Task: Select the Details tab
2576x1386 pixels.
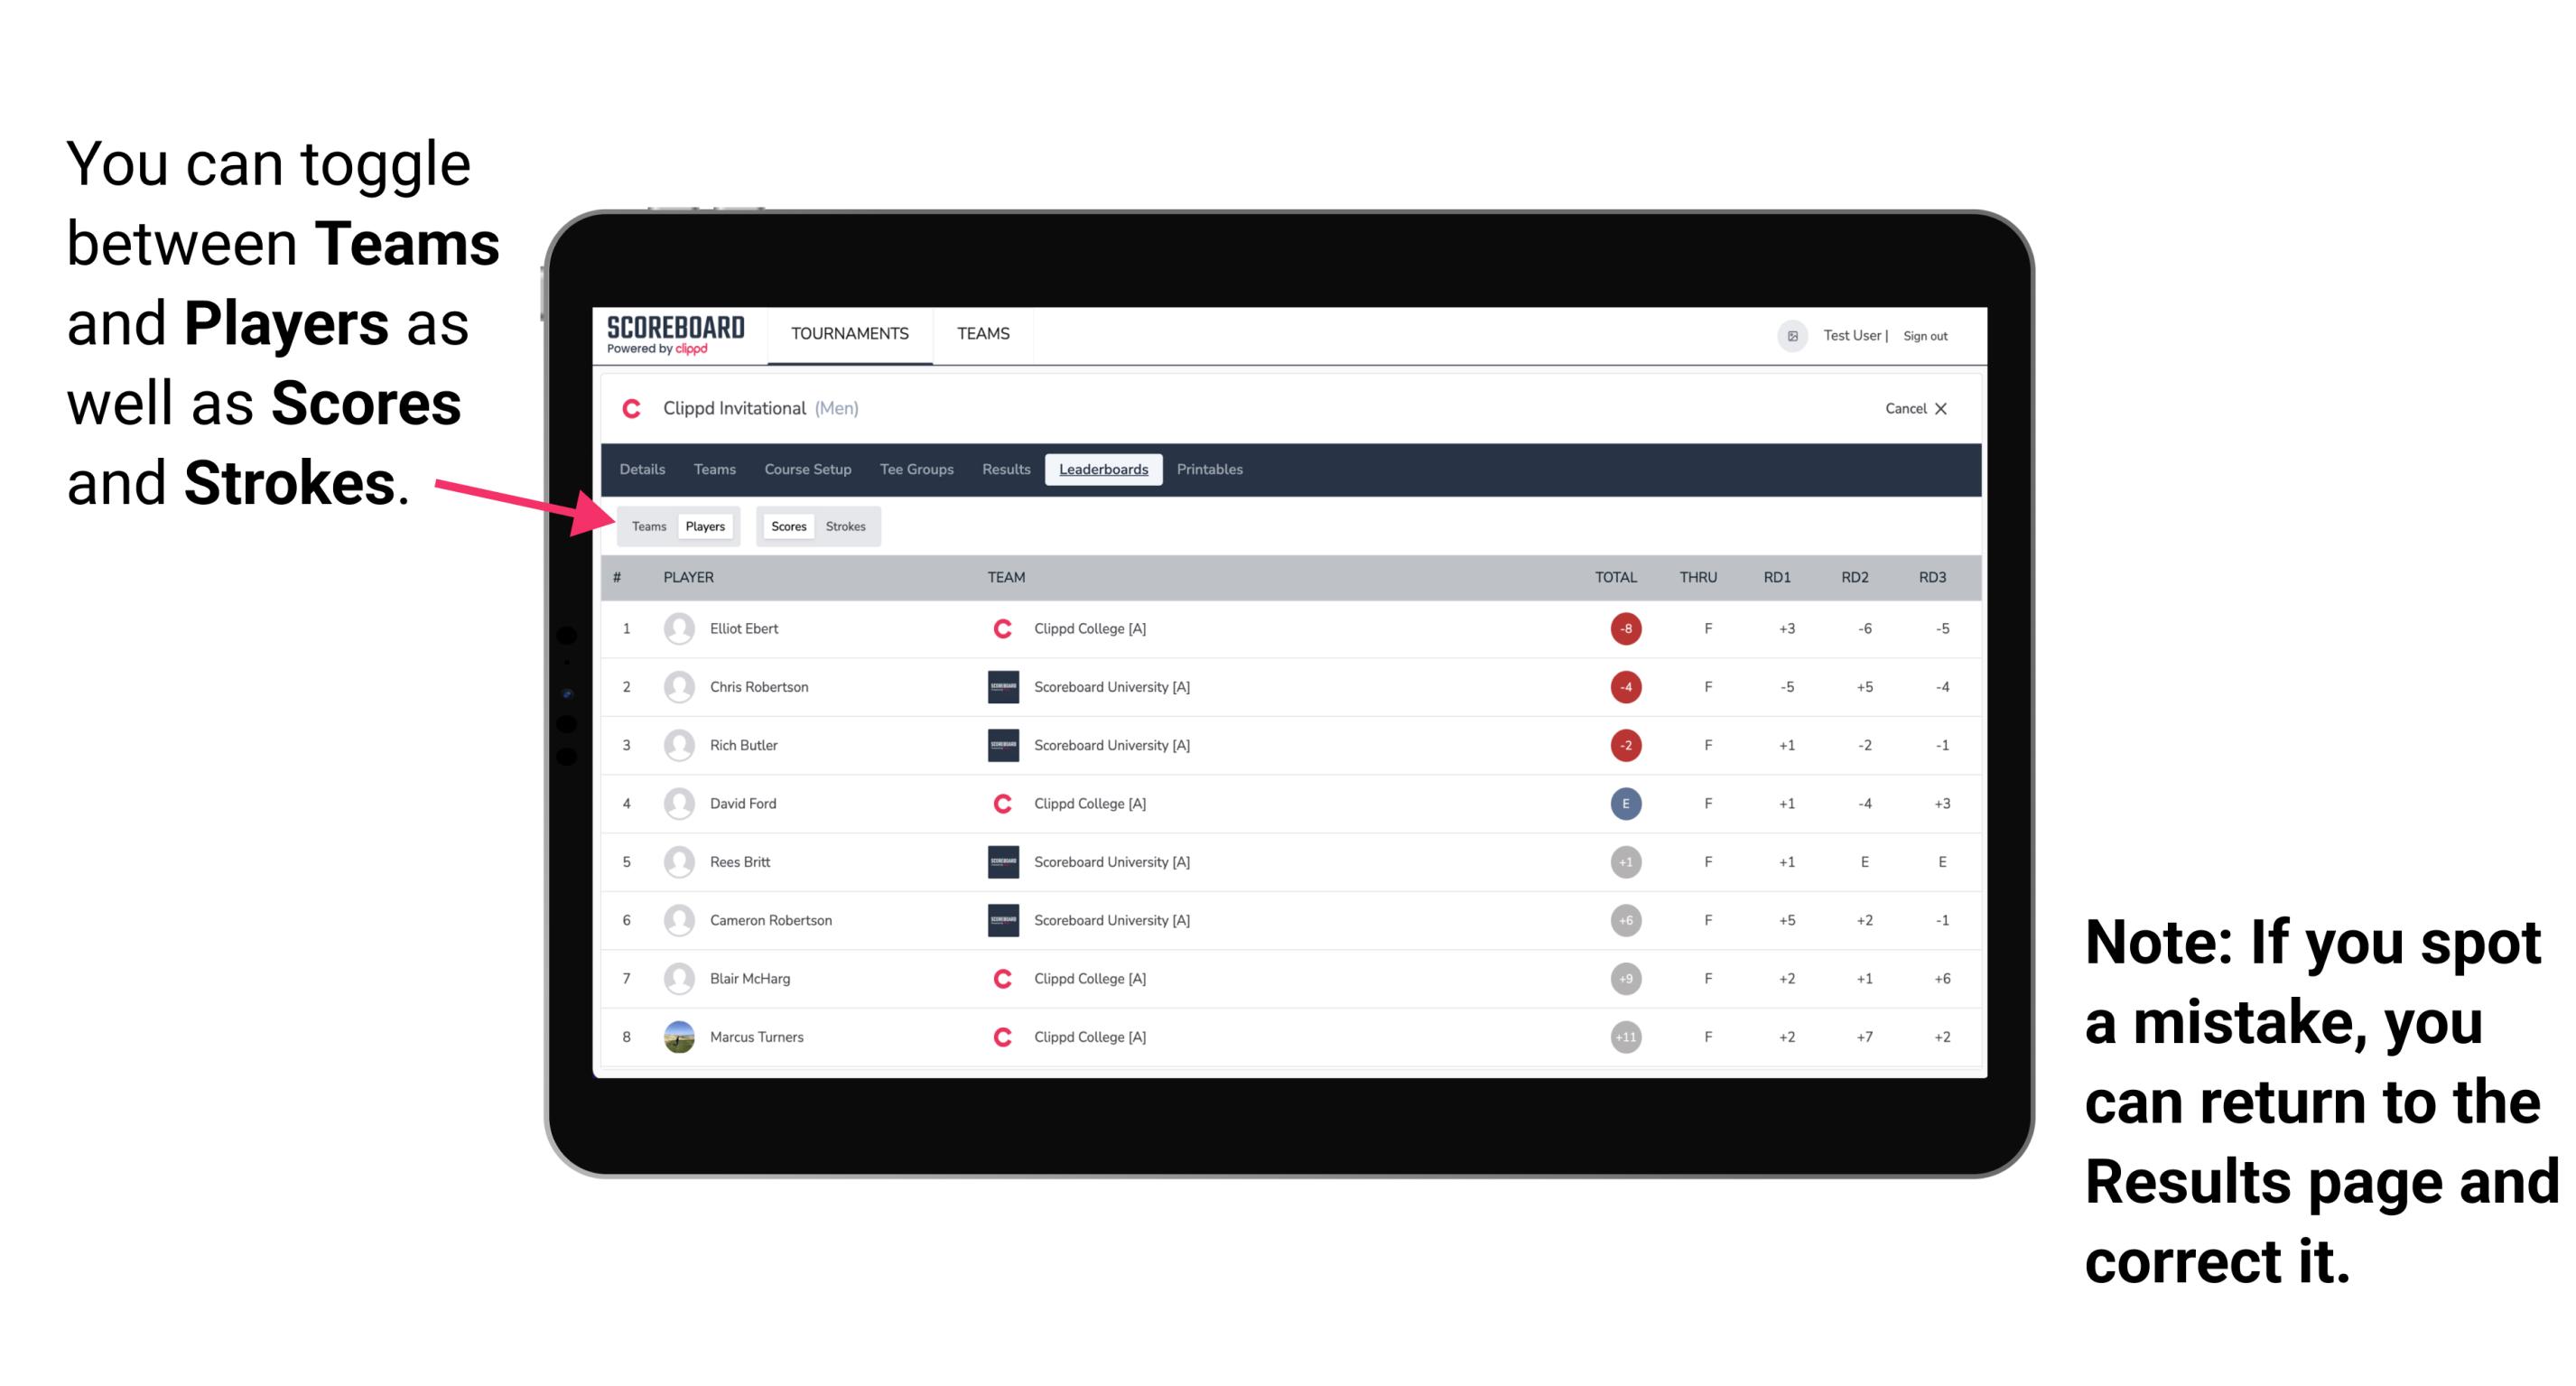Action: tap(645, 470)
